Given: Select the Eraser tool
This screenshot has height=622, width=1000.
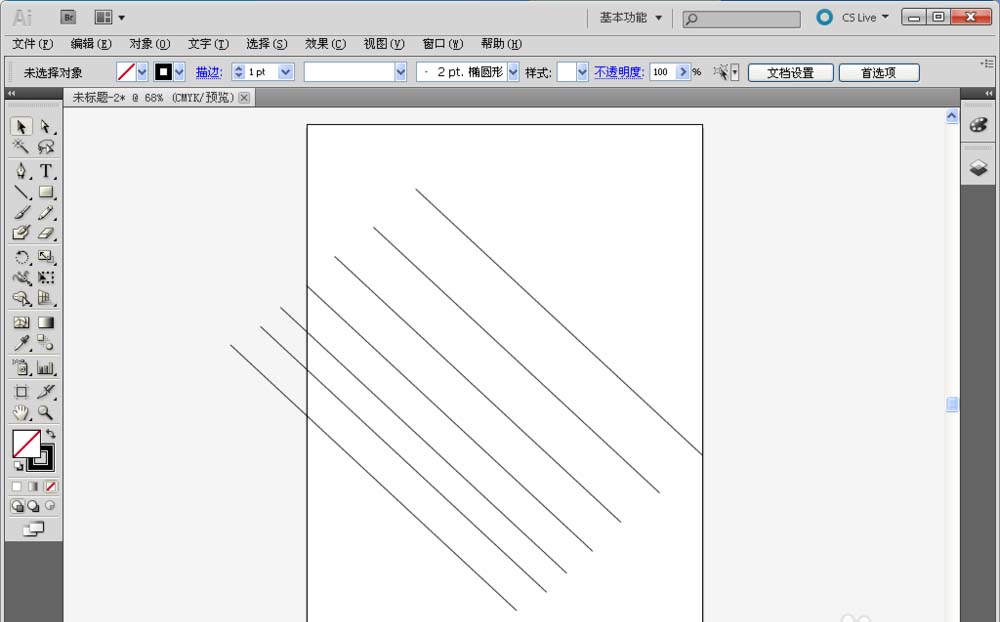Looking at the screenshot, I should point(45,233).
